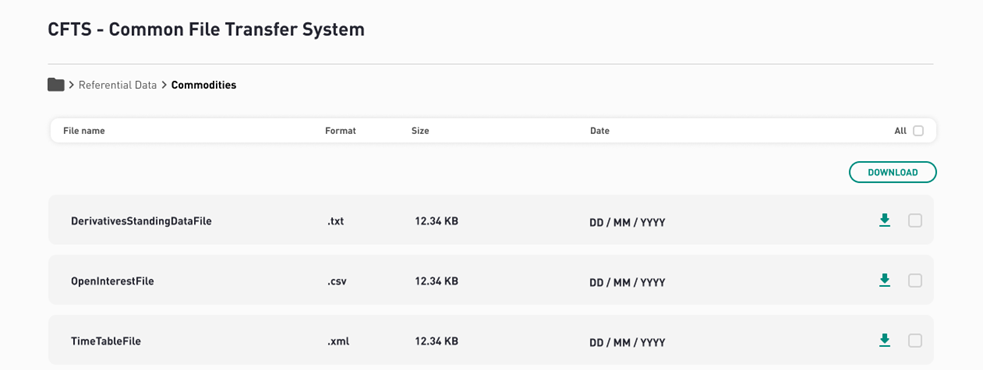The width and height of the screenshot is (983, 370).
Task: Open the DerivativesStandingDataFile file name
Action: coord(141,221)
